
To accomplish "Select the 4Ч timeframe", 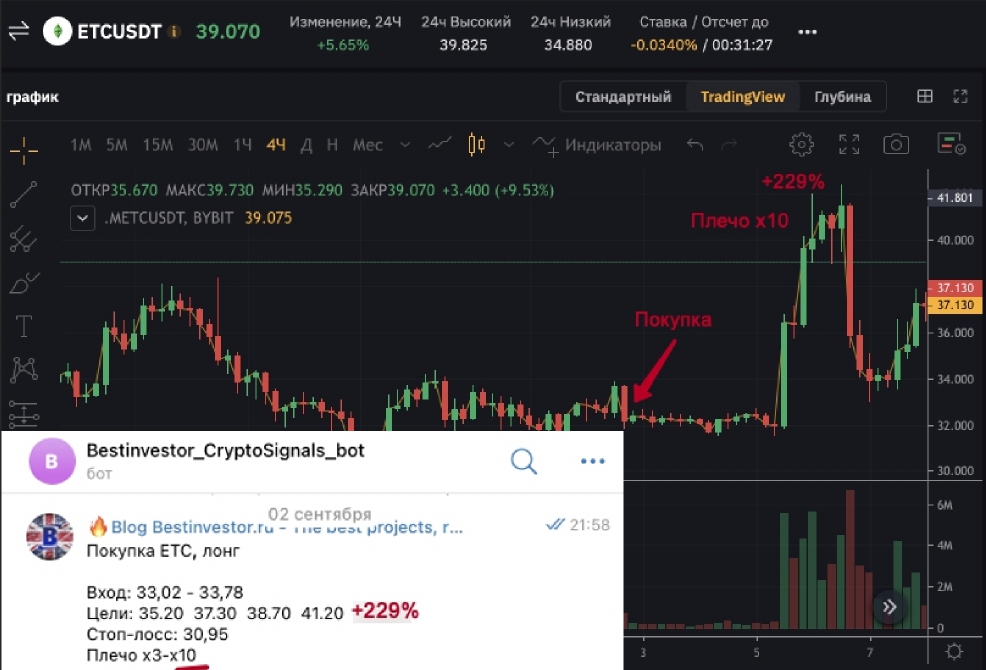I will (276, 145).
